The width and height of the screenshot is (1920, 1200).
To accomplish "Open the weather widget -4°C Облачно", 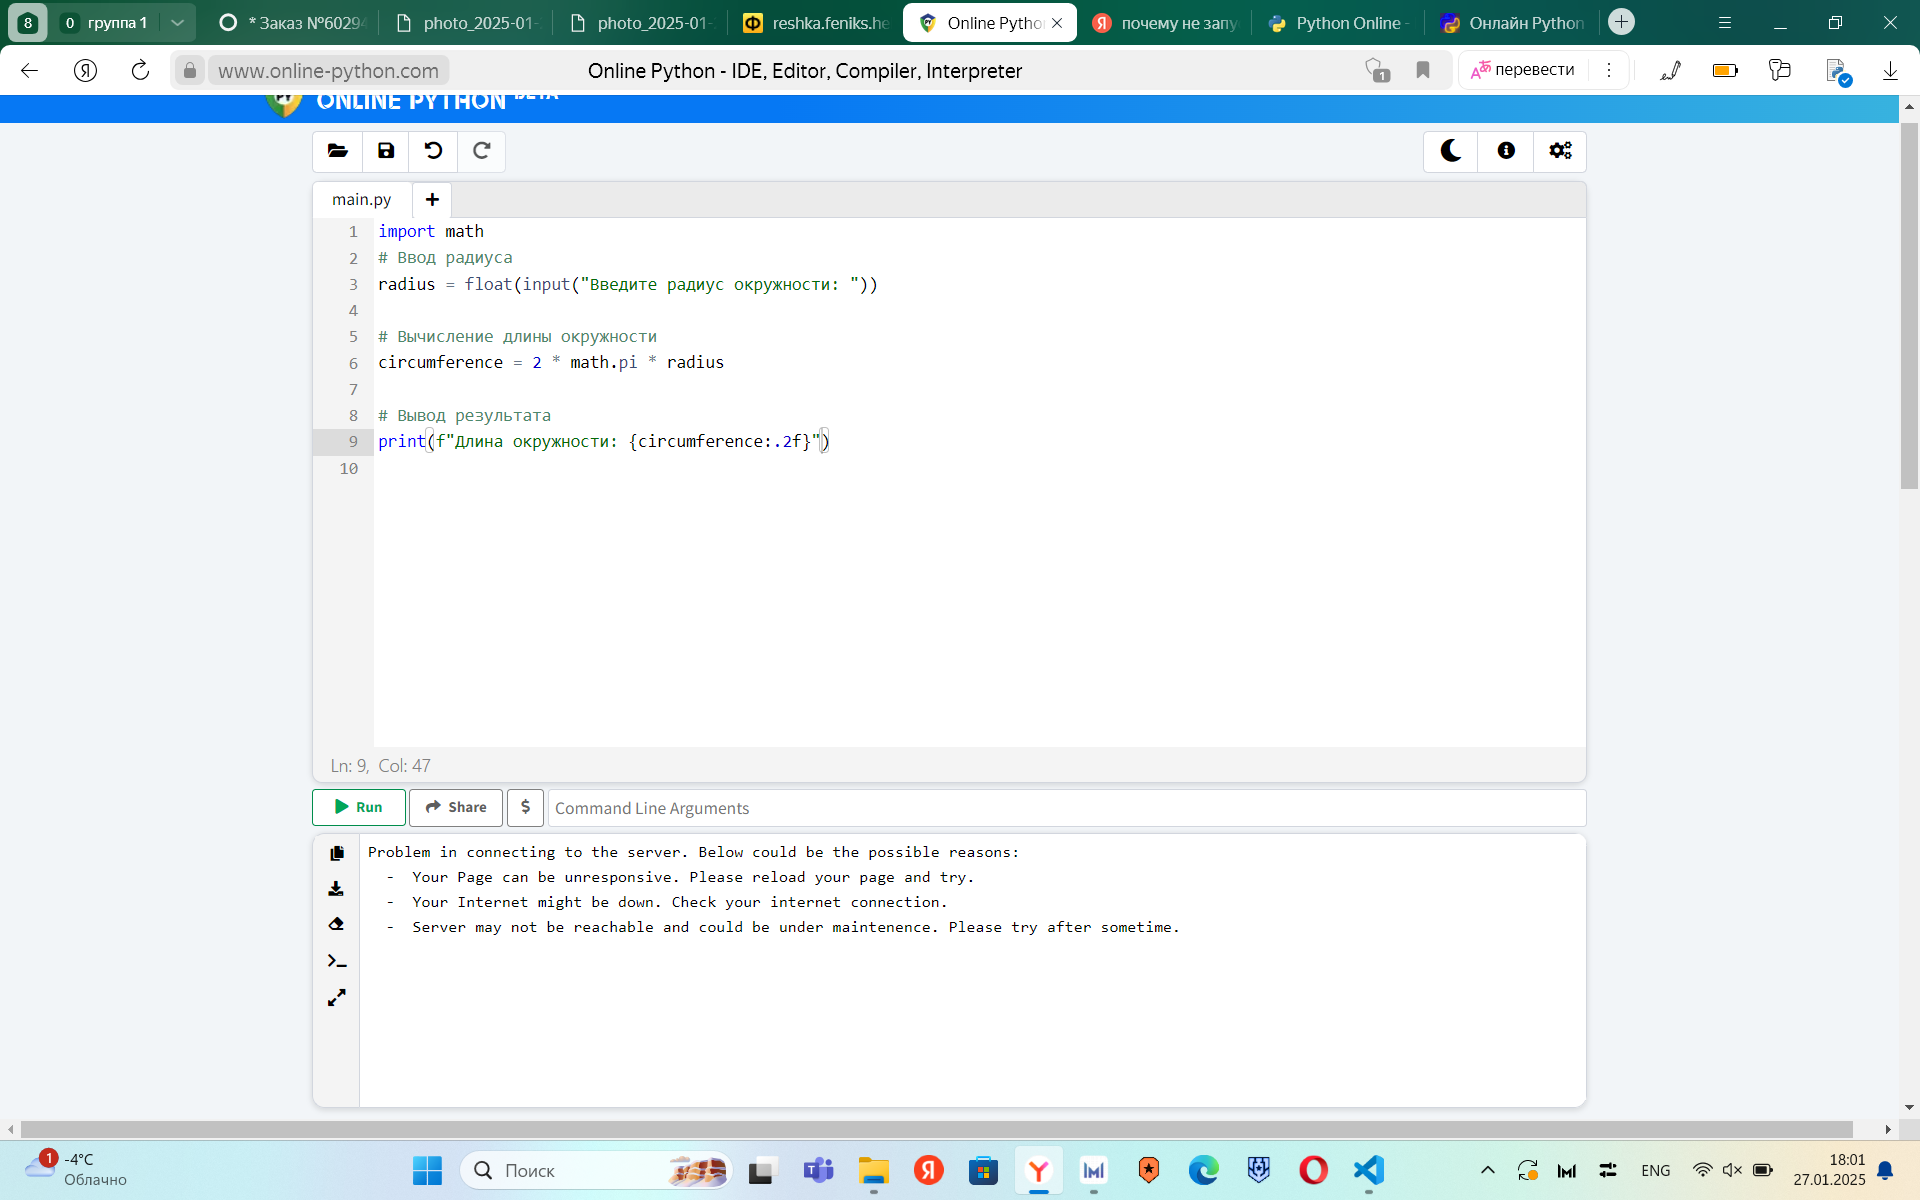I will (78, 1169).
